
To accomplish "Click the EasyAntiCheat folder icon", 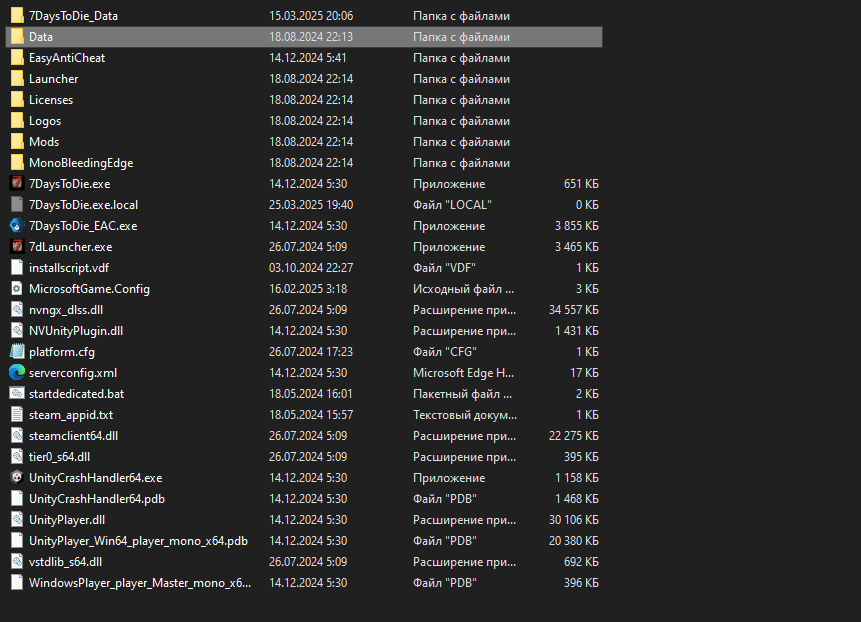I will [x=17, y=58].
